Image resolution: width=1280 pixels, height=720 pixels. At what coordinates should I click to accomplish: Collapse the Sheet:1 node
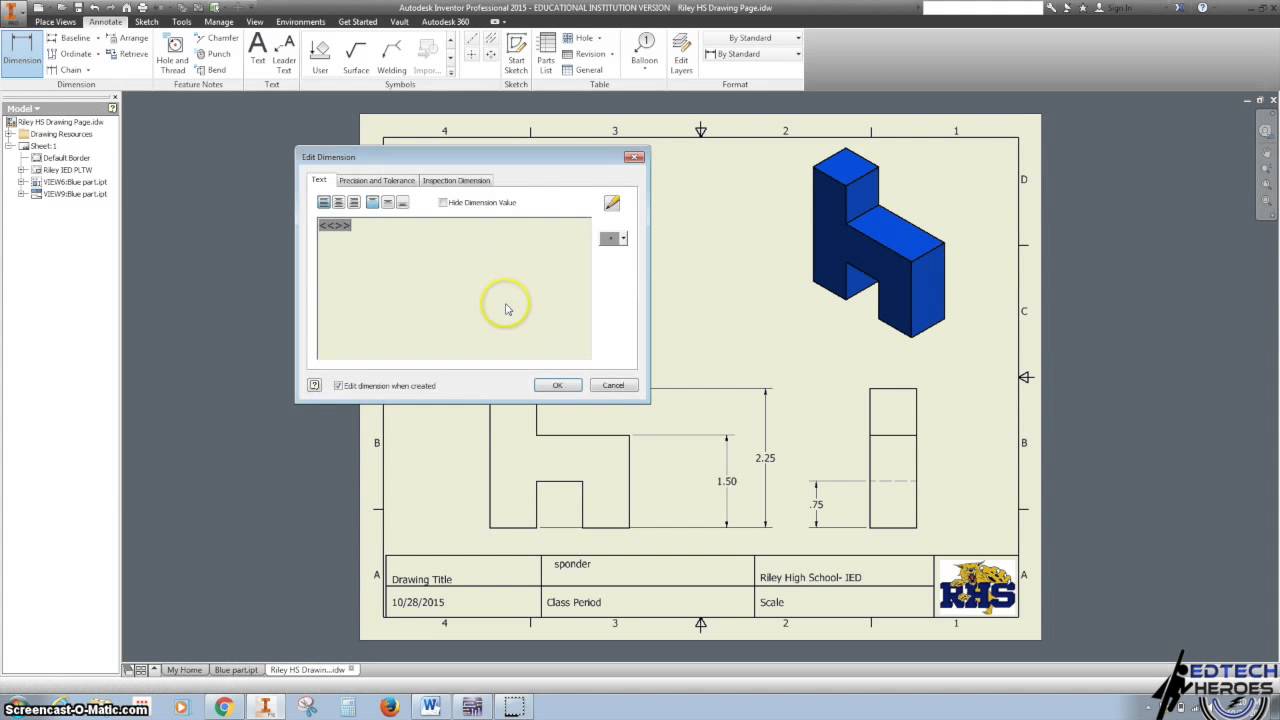(x=9, y=146)
